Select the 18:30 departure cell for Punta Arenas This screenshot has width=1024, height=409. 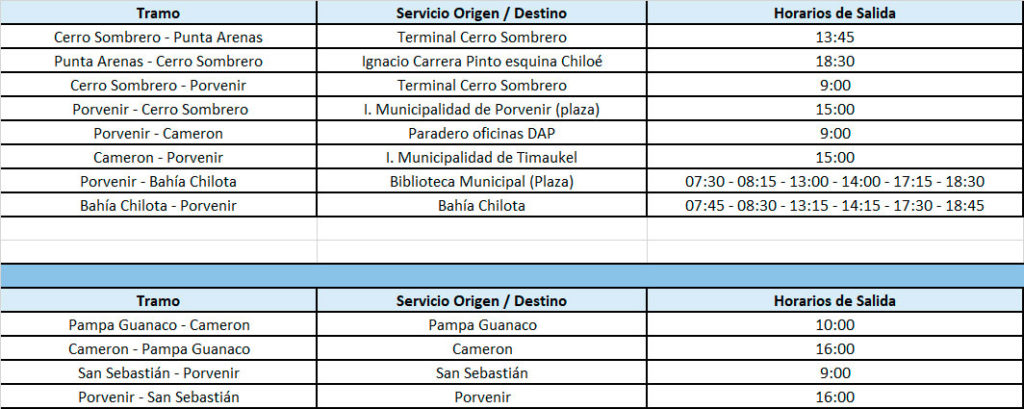click(835, 61)
